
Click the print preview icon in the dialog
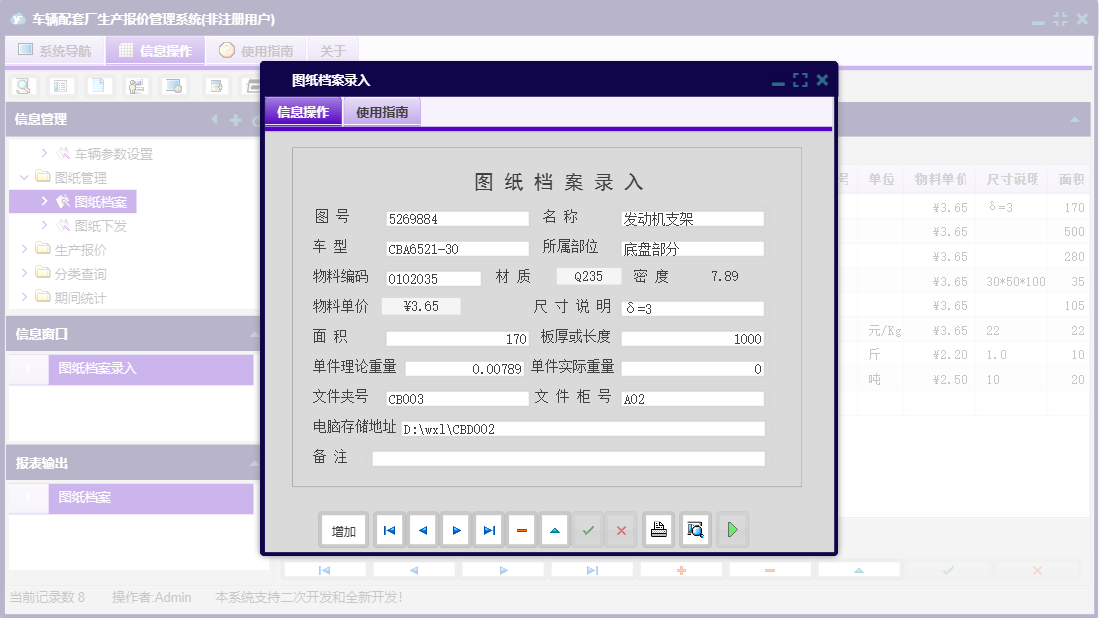(695, 530)
